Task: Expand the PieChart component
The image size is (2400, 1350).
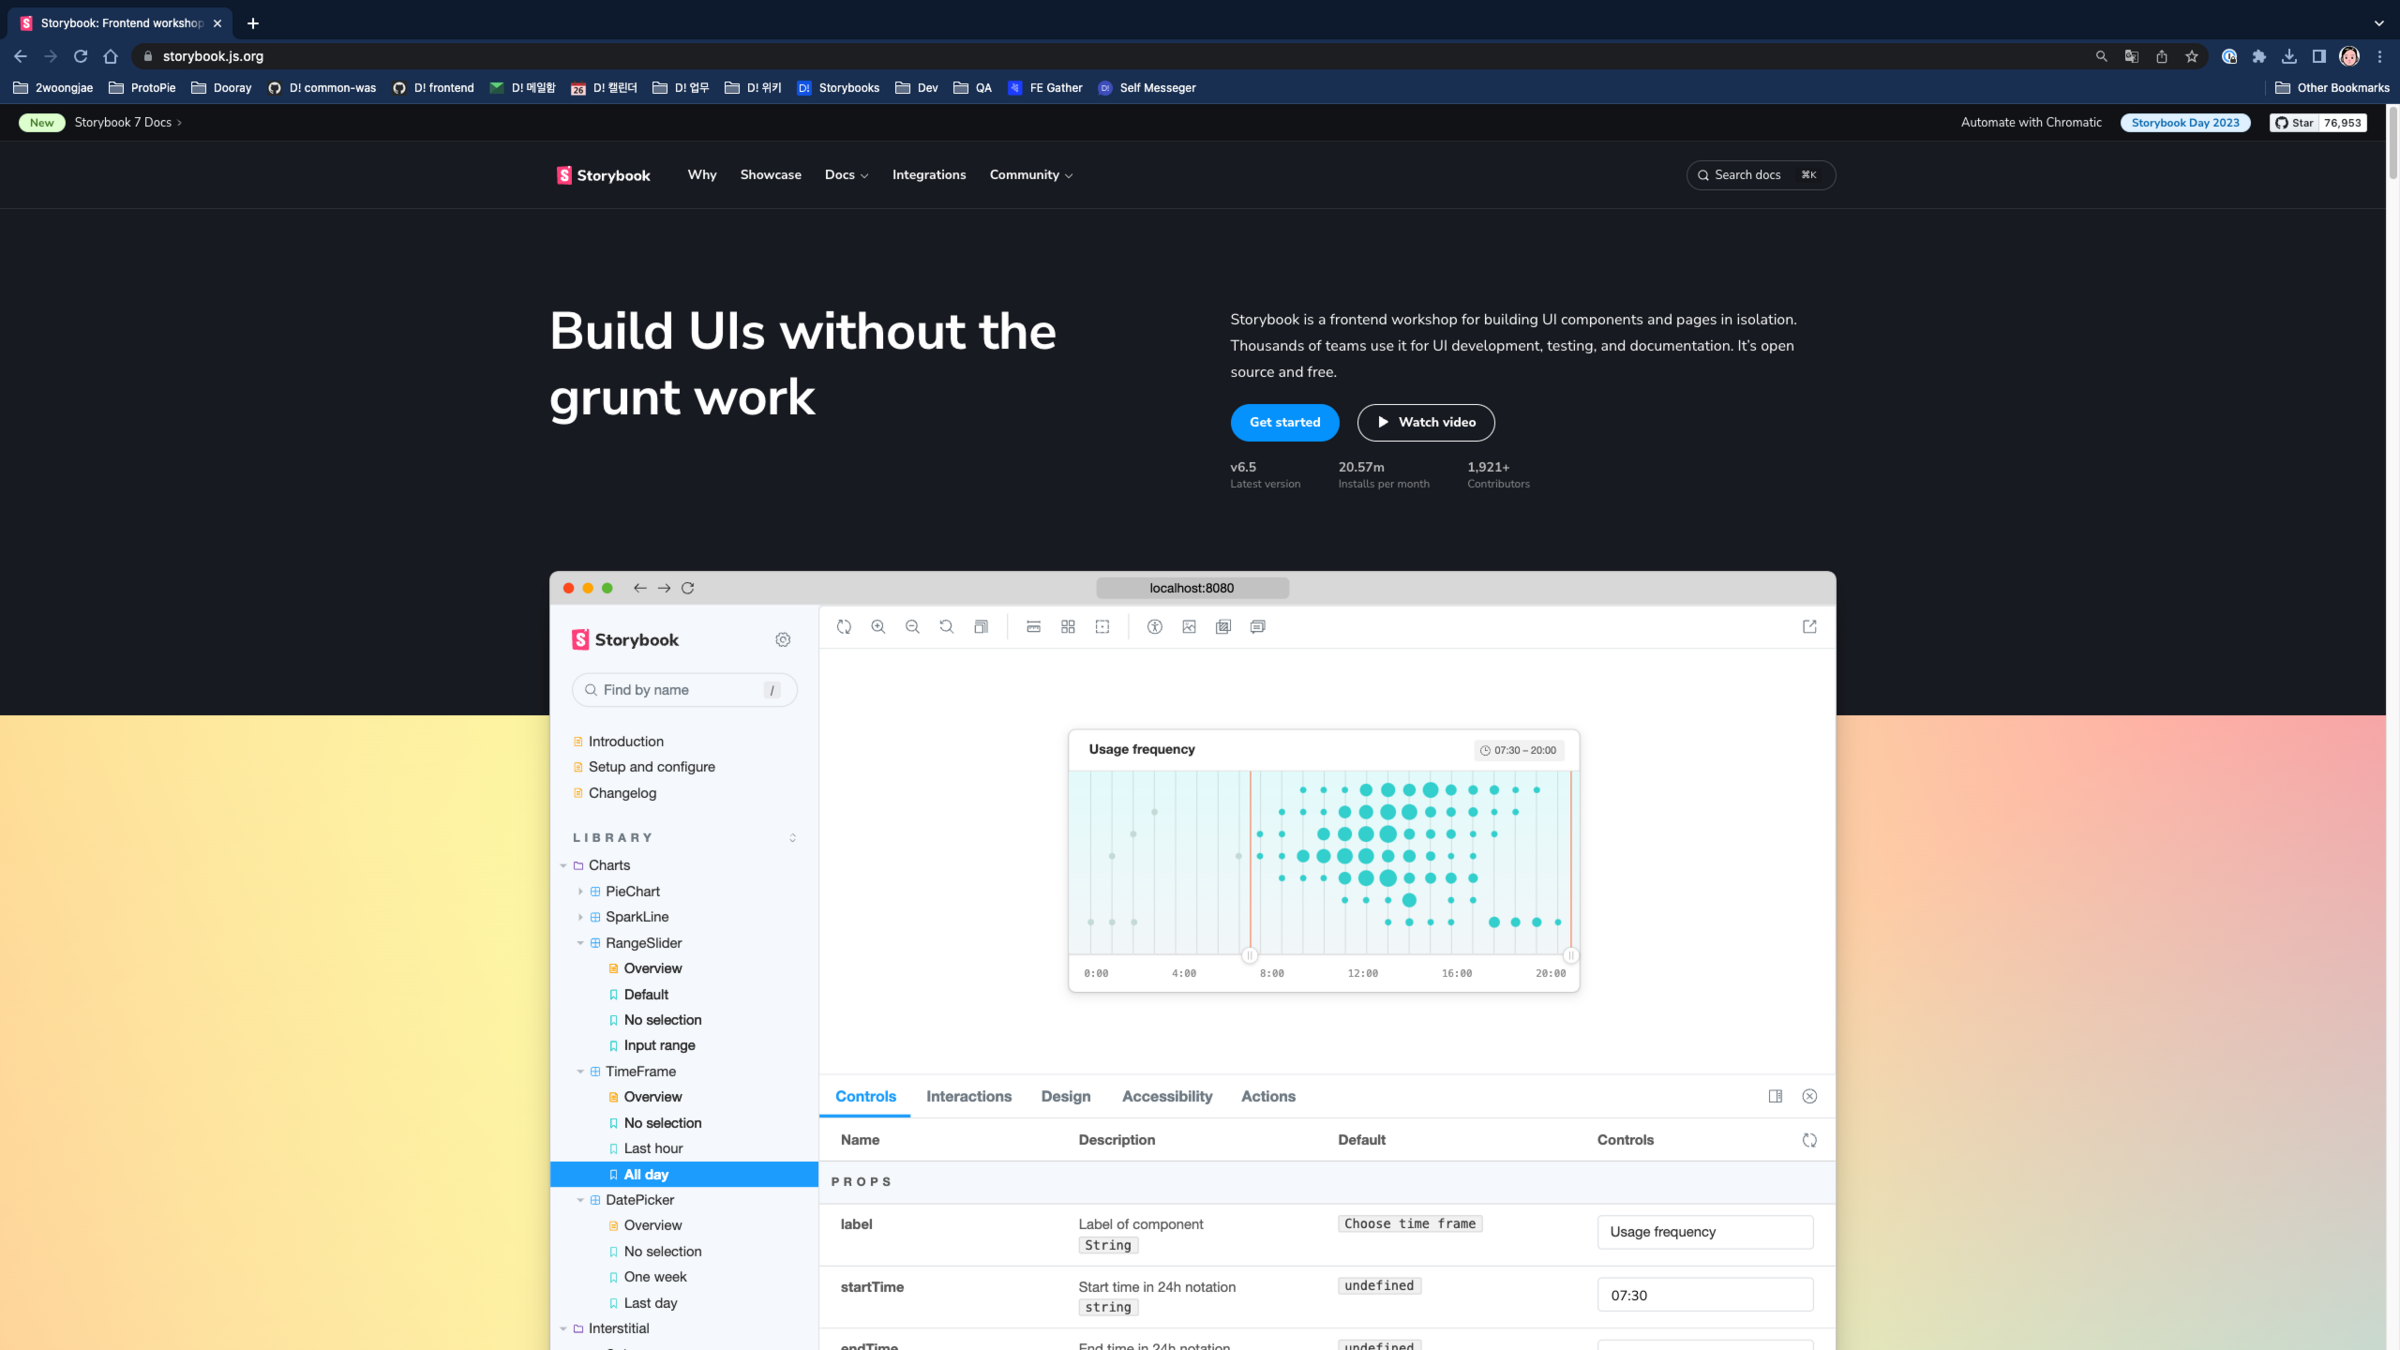Action: click(x=580, y=892)
